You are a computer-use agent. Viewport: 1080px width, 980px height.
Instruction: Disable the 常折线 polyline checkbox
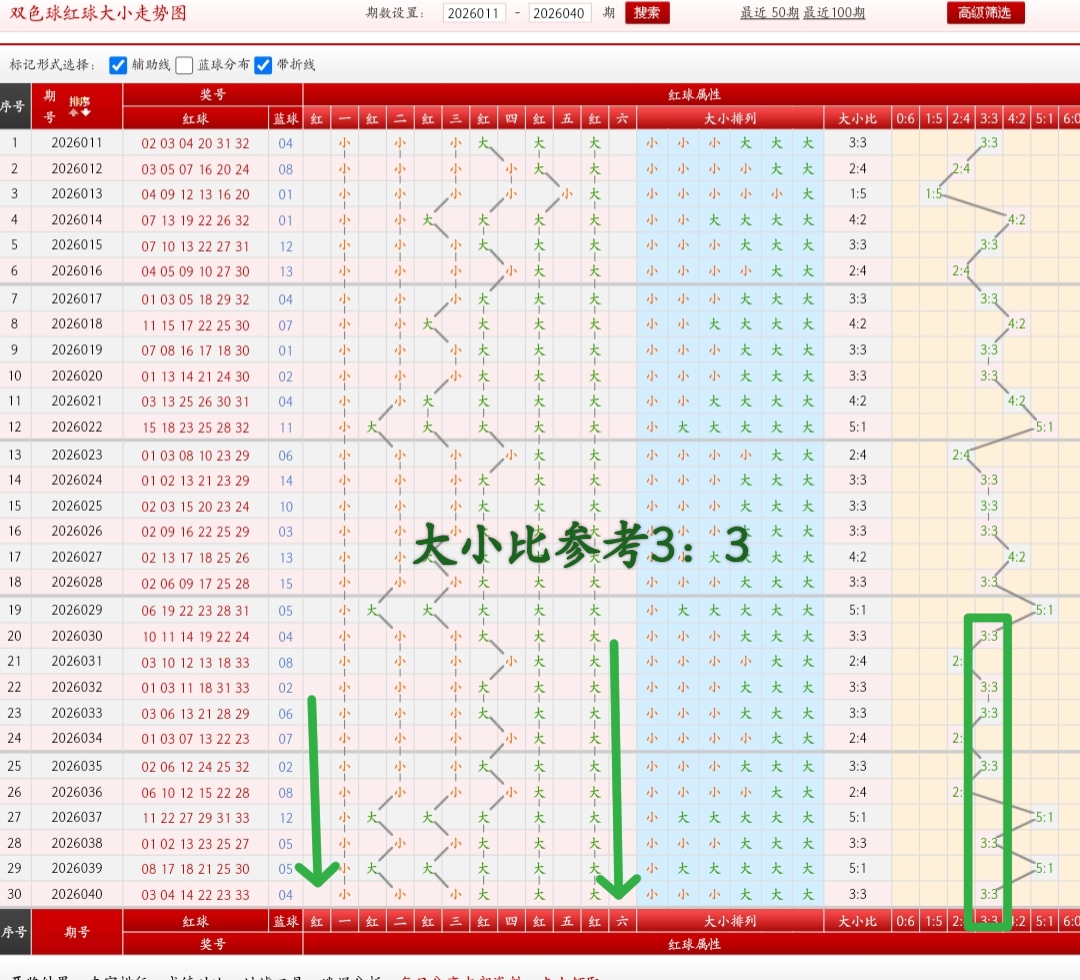(262, 66)
